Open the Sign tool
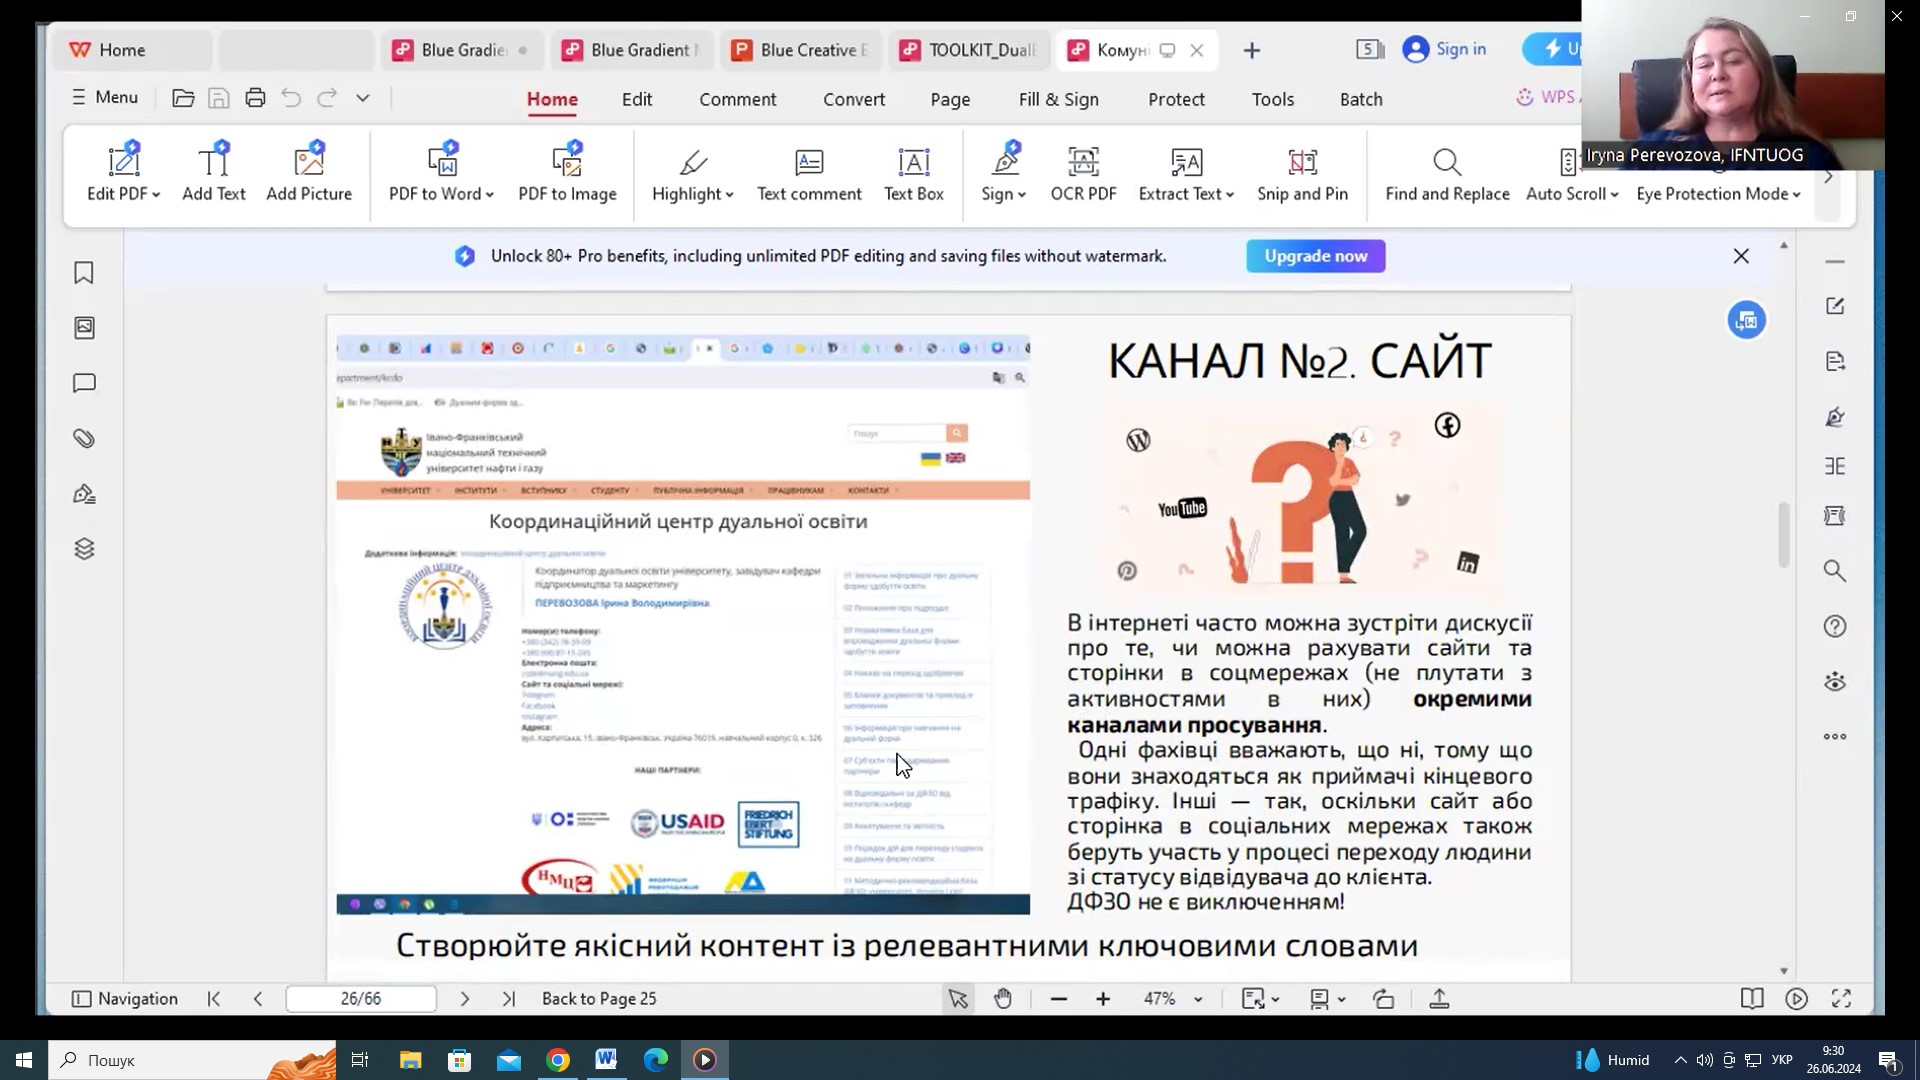This screenshot has height=1080, width=1920. coord(1003,172)
